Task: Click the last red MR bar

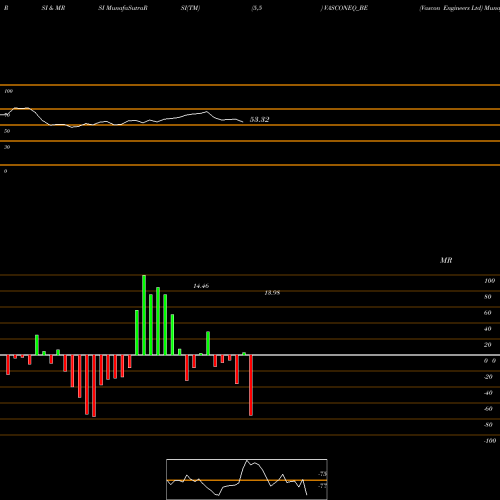Action: coord(251,385)
